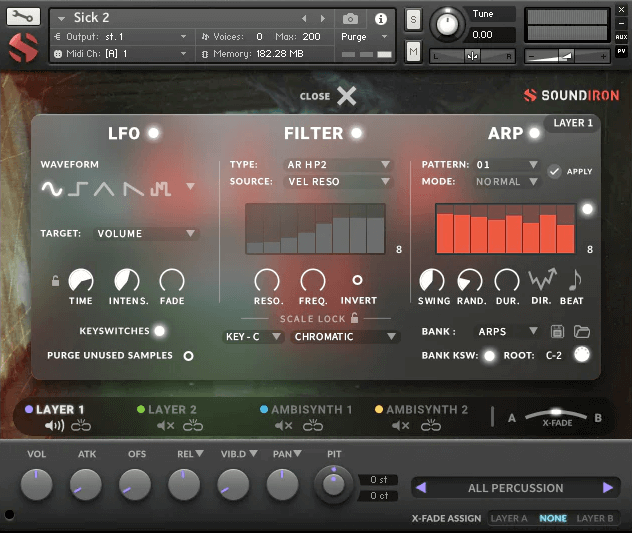Click the Layer 1 link icon
Viewport: 632px width, 533px height.
click(x=81, y=425)
